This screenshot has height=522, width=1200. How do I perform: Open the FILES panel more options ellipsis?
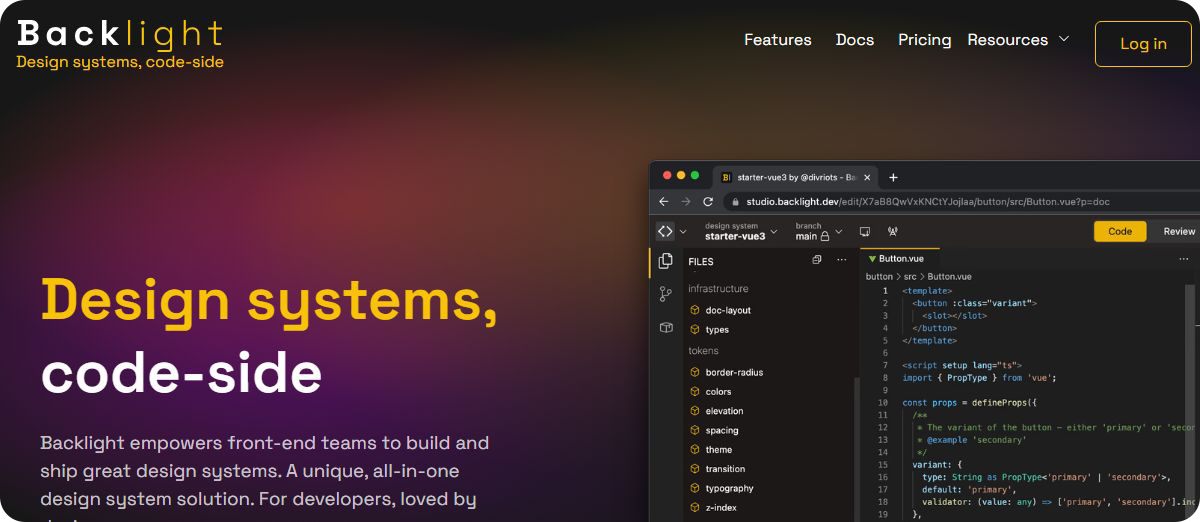pos(842,260)
